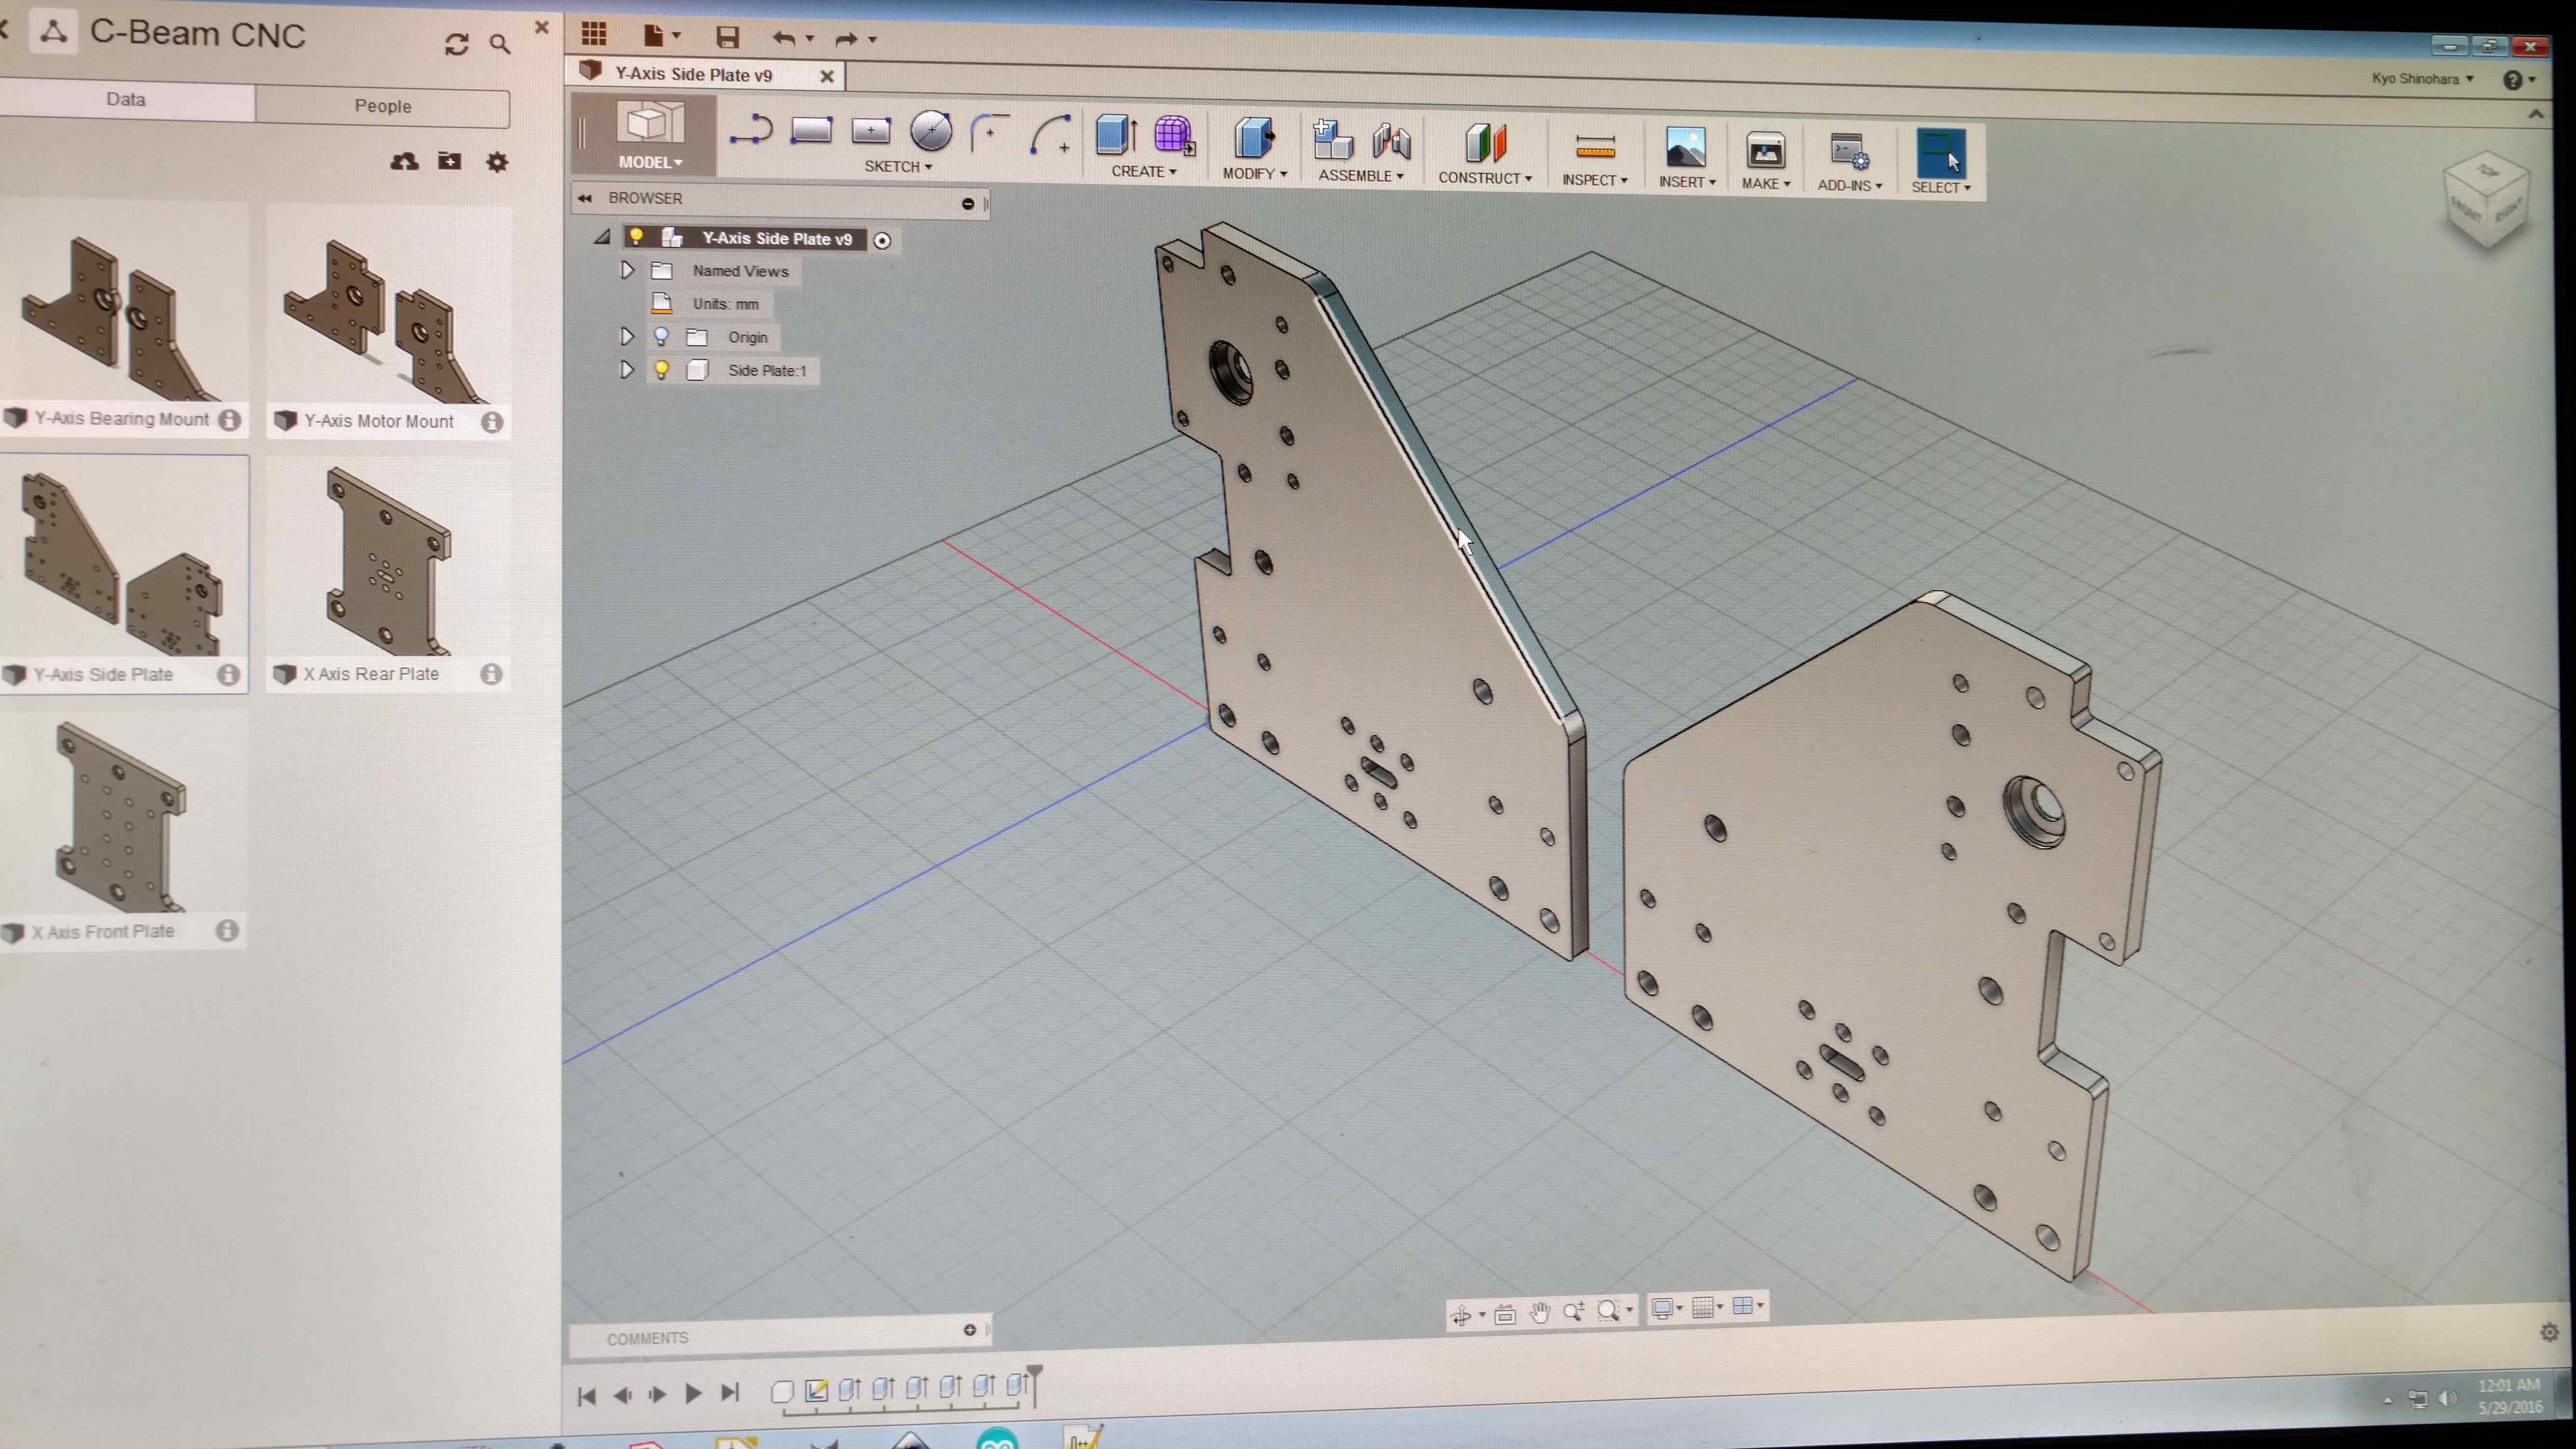Viewport: 2576px width, 1449px height.
Task: Click the Undo arrow
Action: (784, 39)
